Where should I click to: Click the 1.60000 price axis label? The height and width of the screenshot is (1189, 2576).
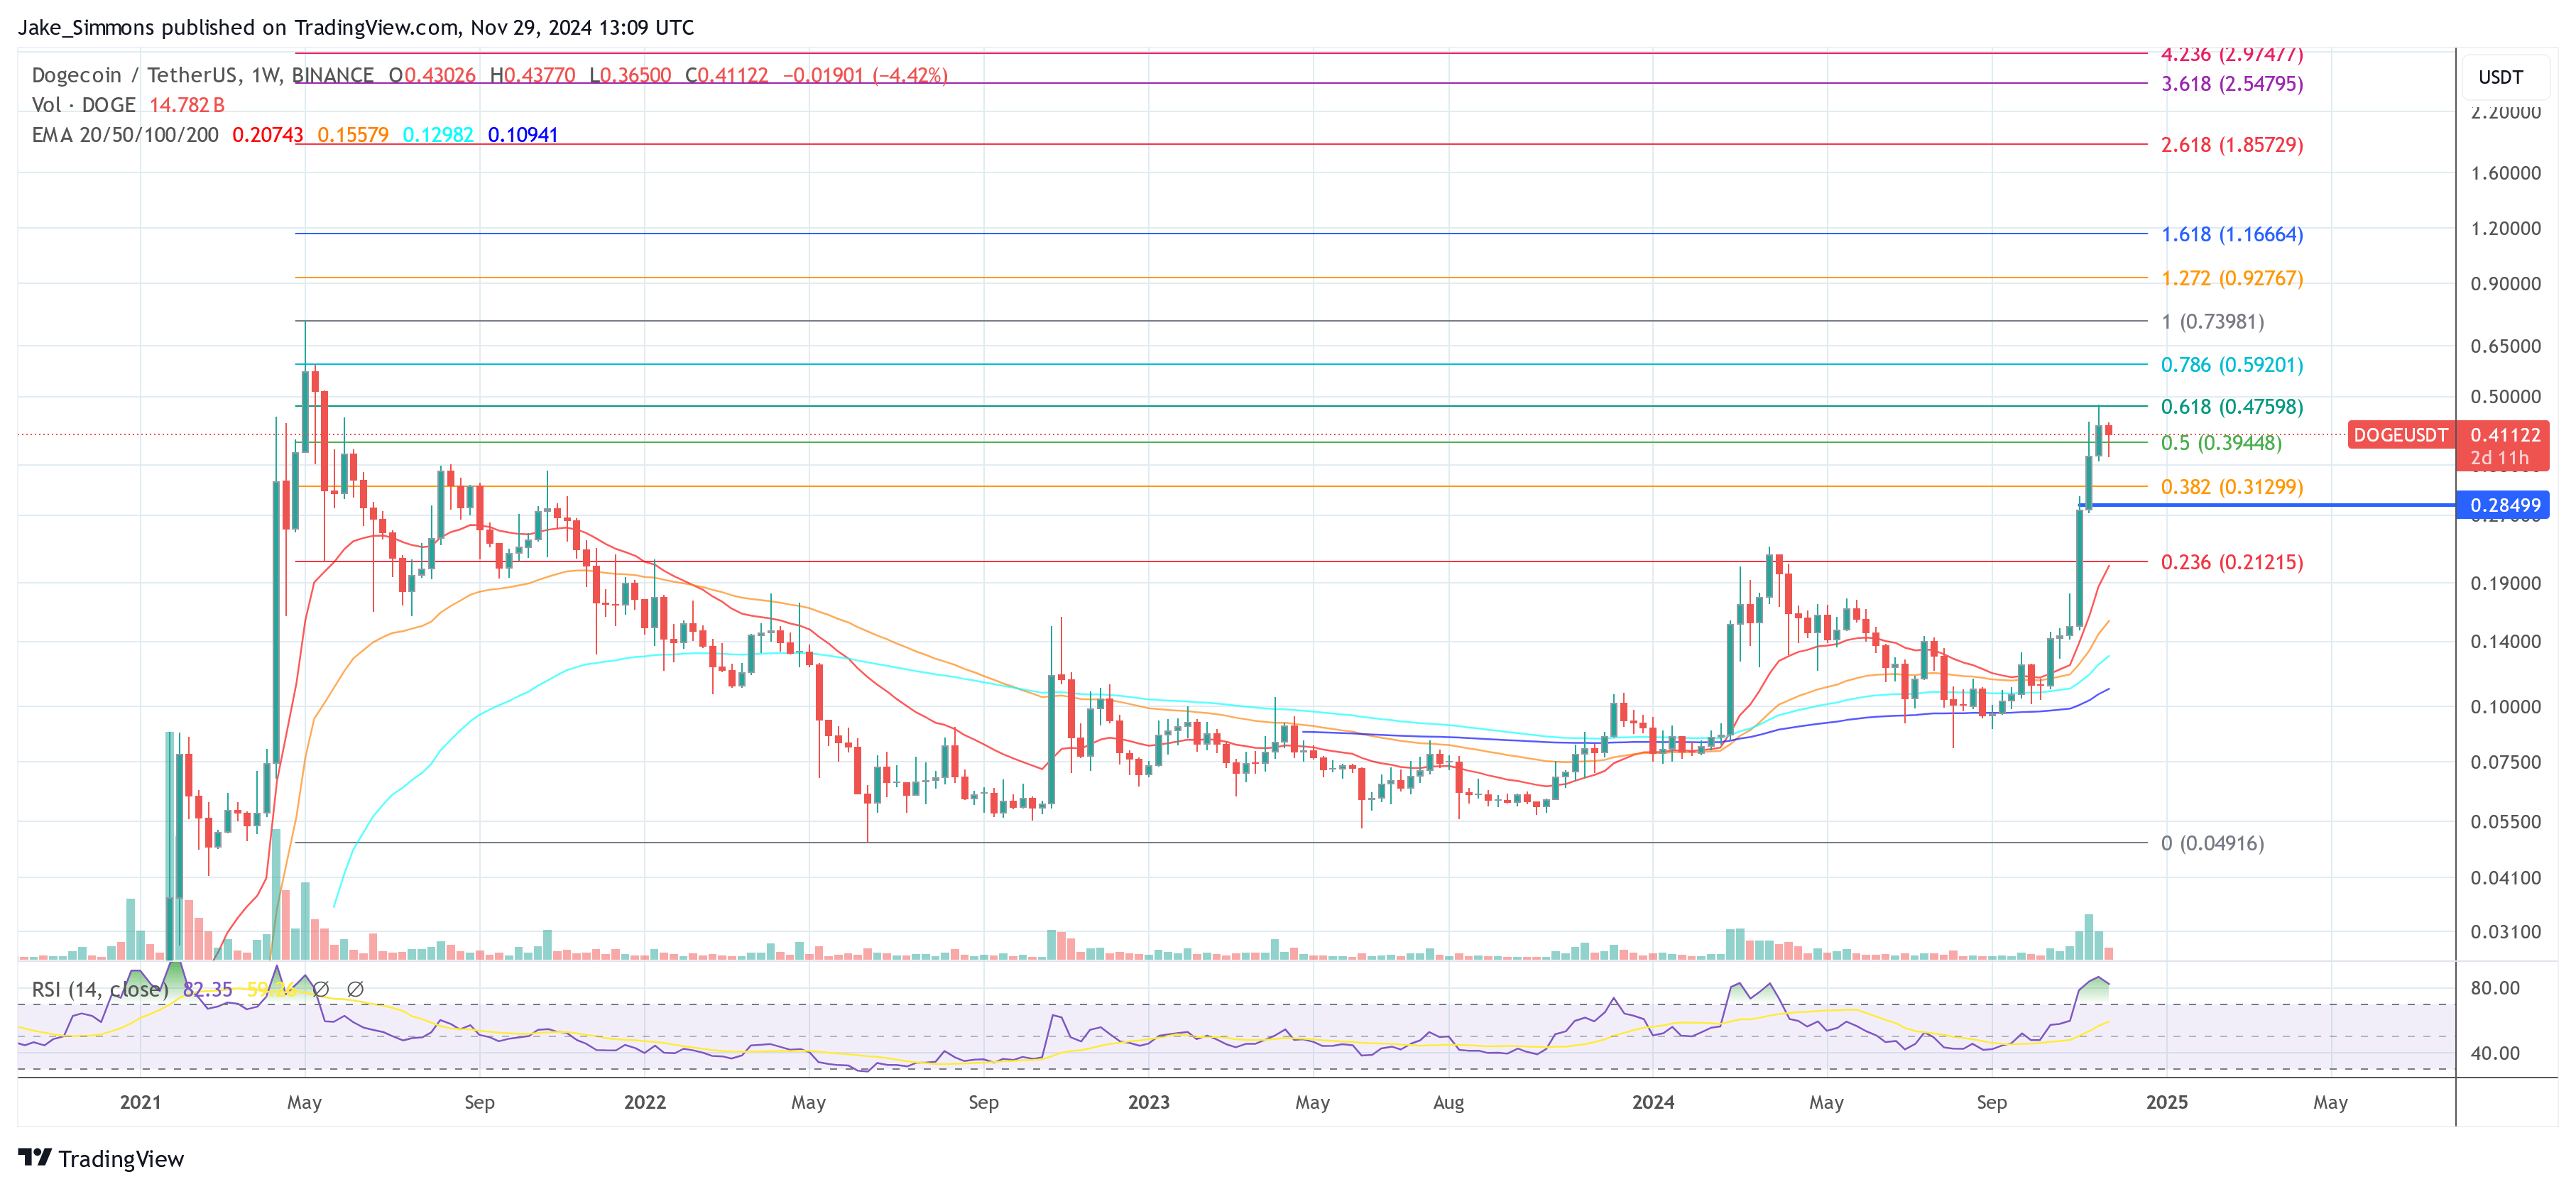pyautogui.click(x=2505, y=173)
